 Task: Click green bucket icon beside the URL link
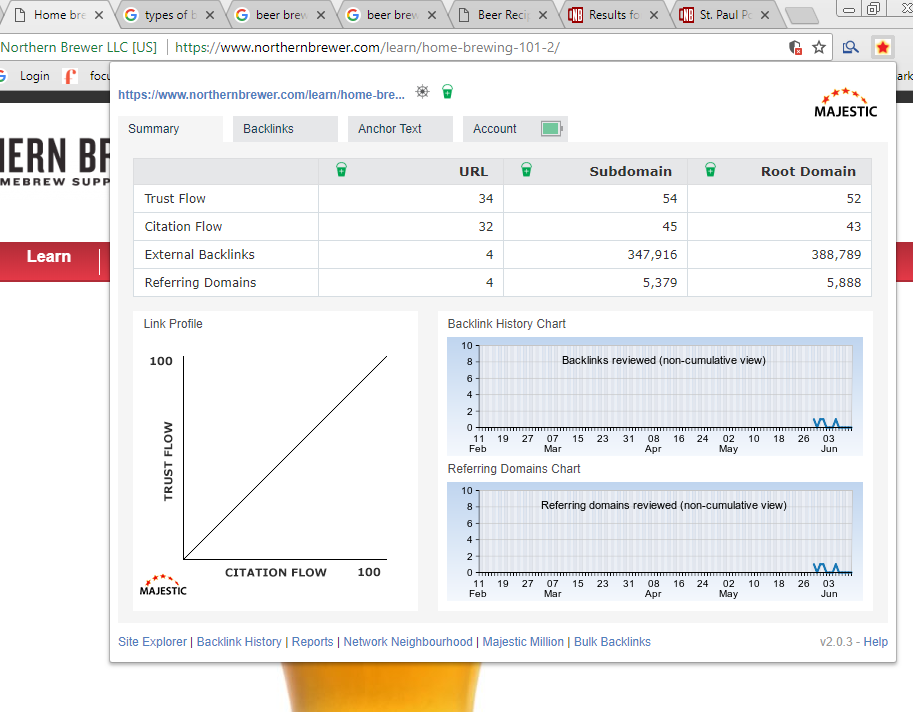point(447,91)
